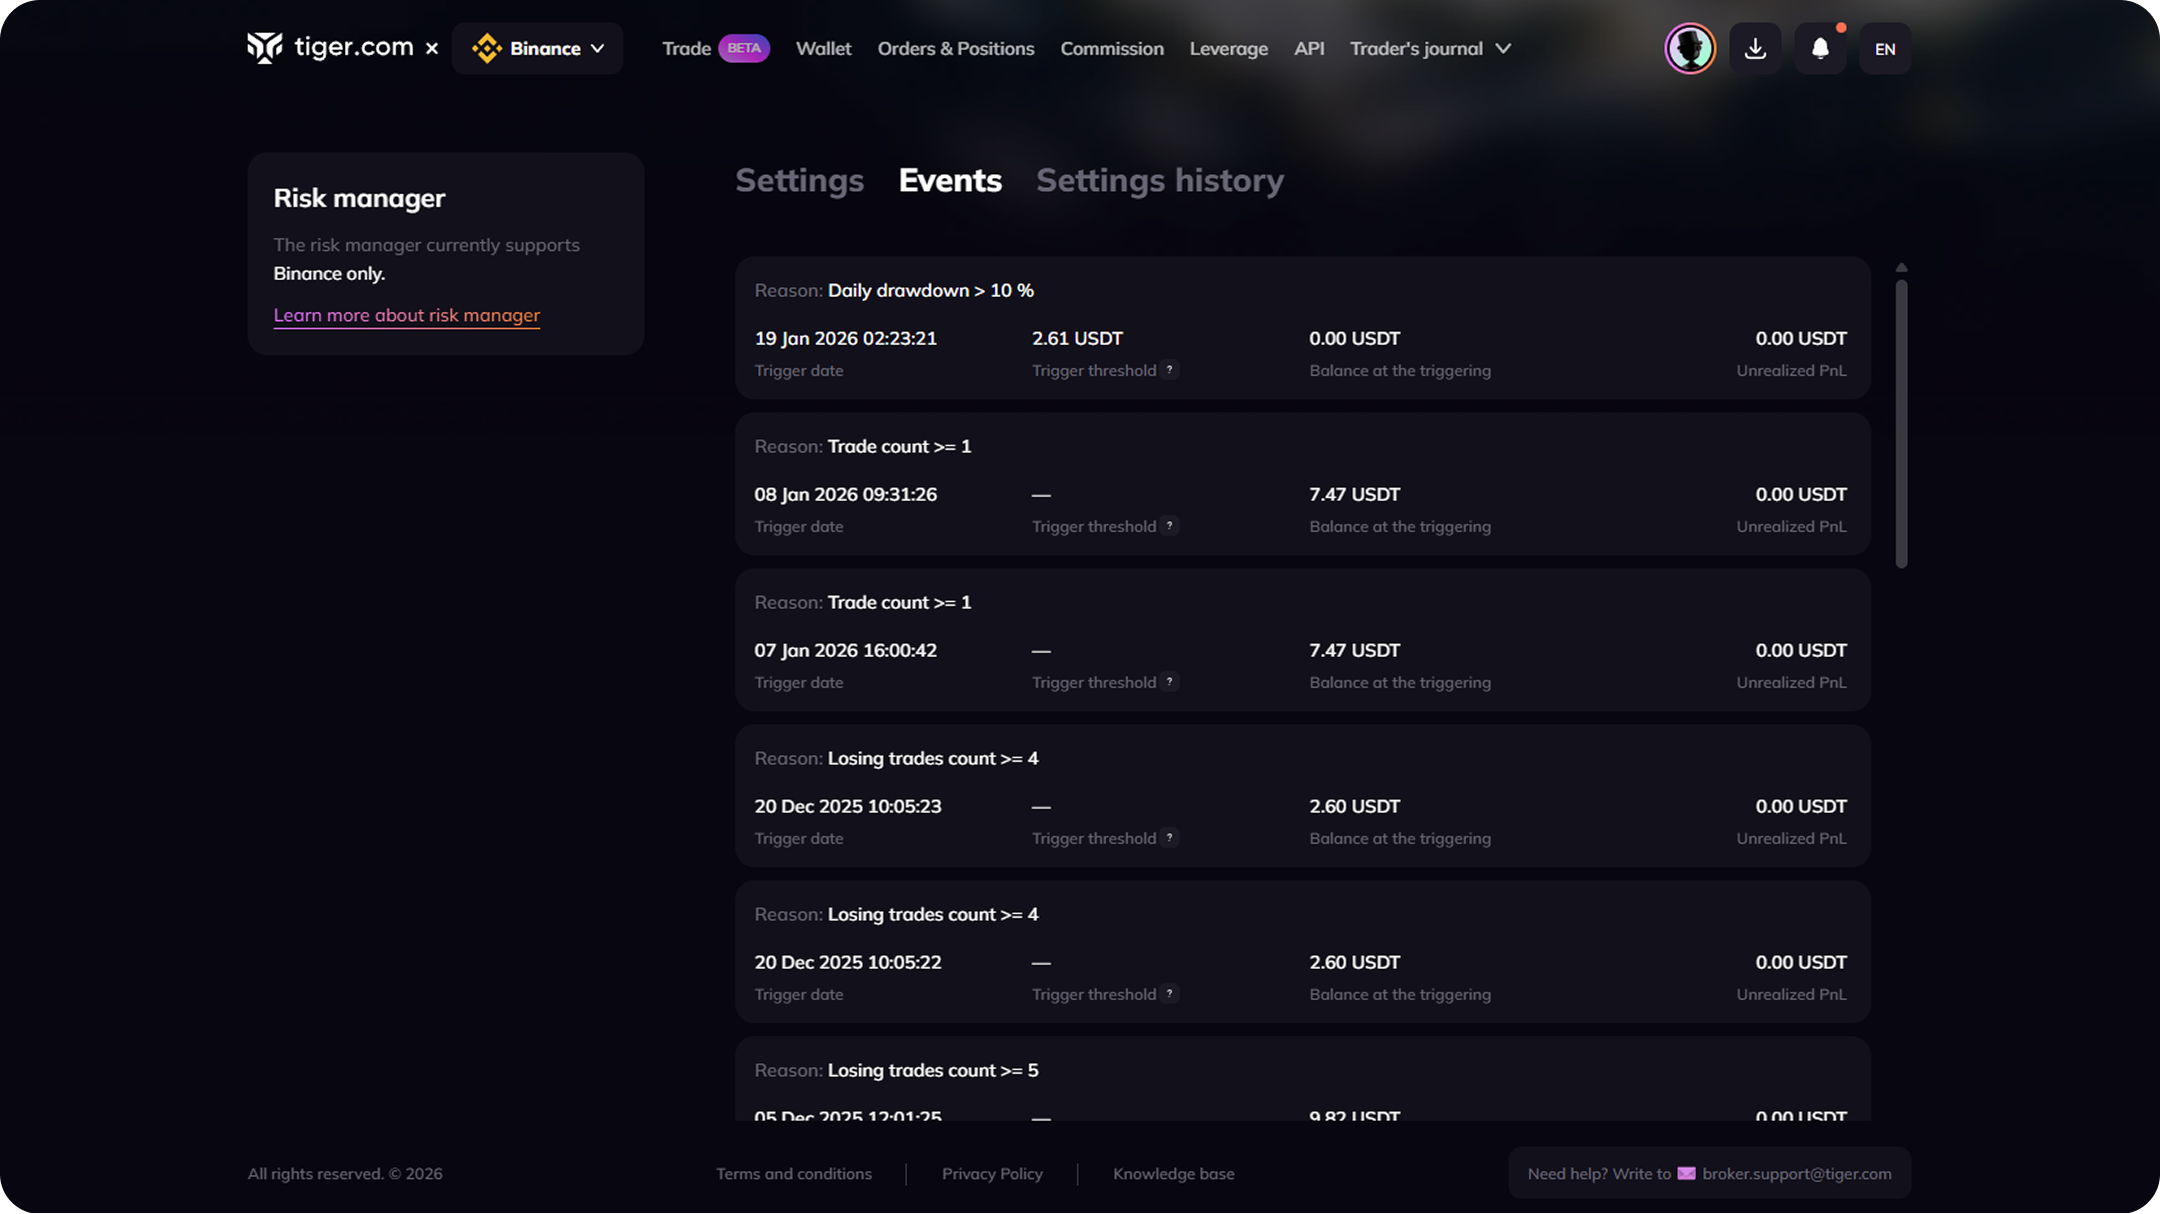Switch to the Settings history tab
2160x1214 pixels.
pos(1160,180)
